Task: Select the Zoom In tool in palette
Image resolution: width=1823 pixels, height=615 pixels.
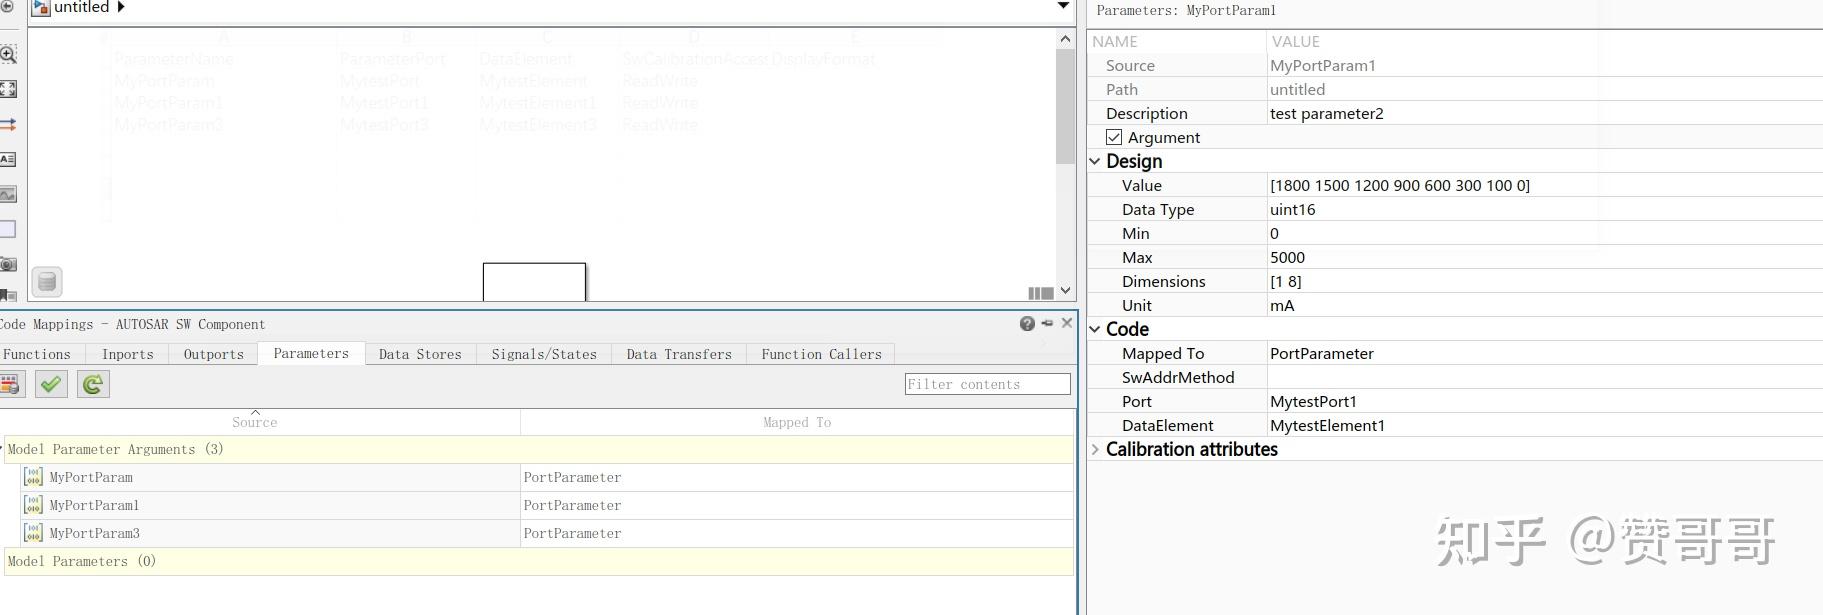Action: 8,54
